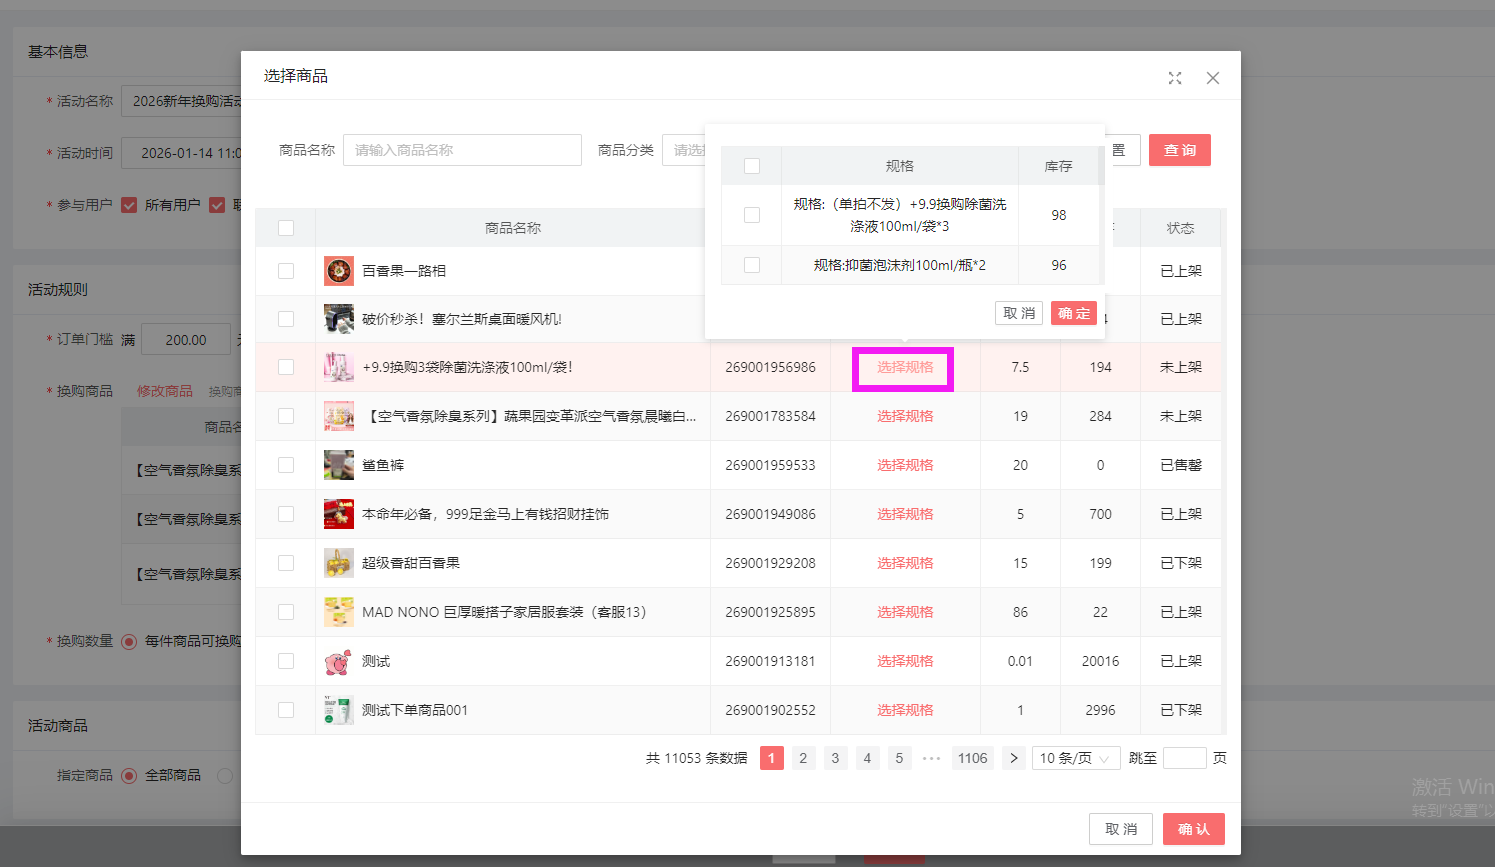Toggle select-all checkbox in 规格 popup header
The image size is (1495, 867).
pyautogui.click(x=752, y=166)
